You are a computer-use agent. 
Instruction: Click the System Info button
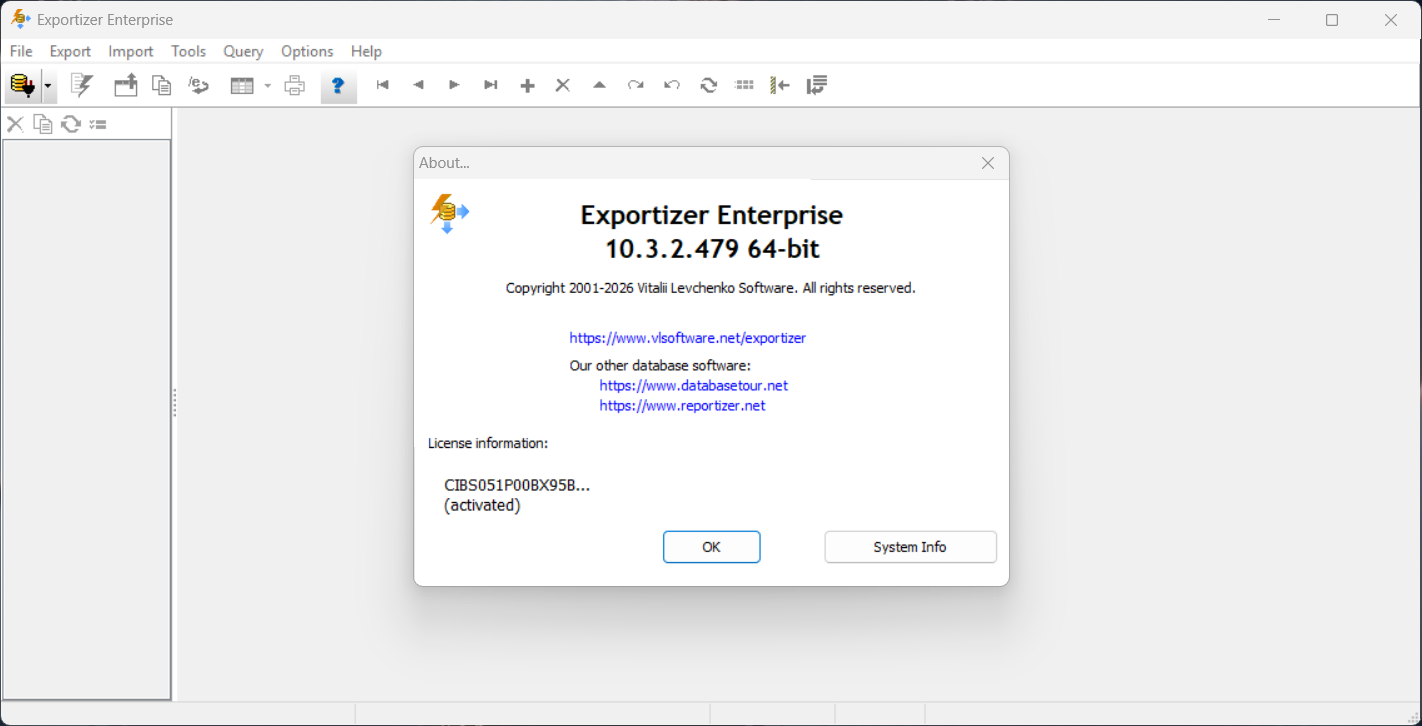[910, 547]
